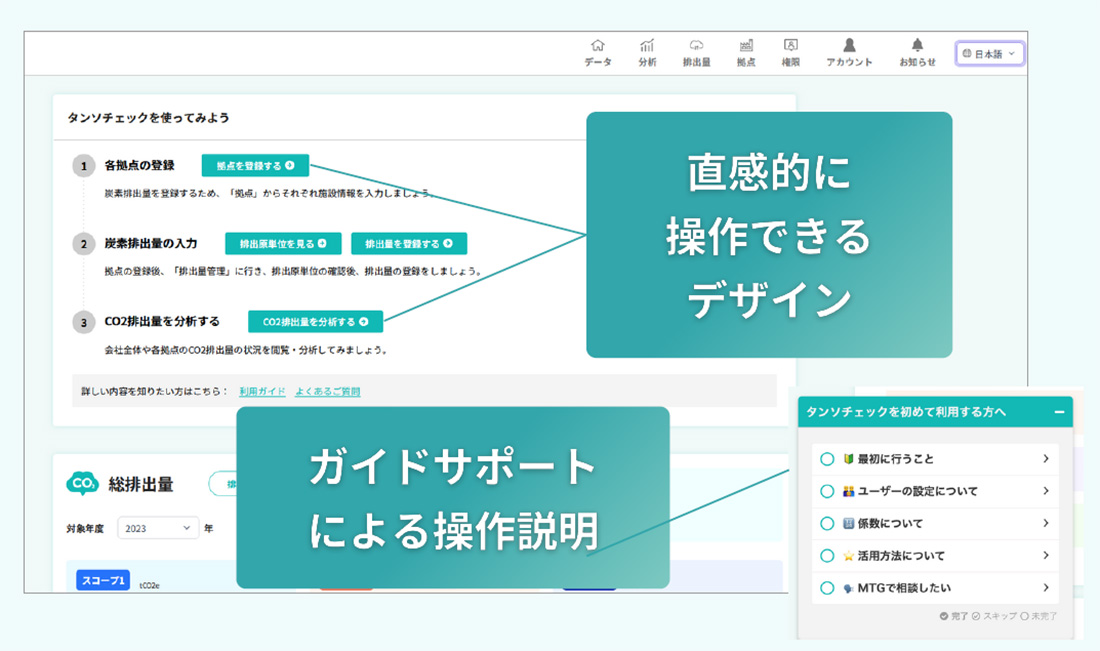Expand the 係数について chevron
This screenshot has width=1100, height=651.
[x=1045, y=523]
